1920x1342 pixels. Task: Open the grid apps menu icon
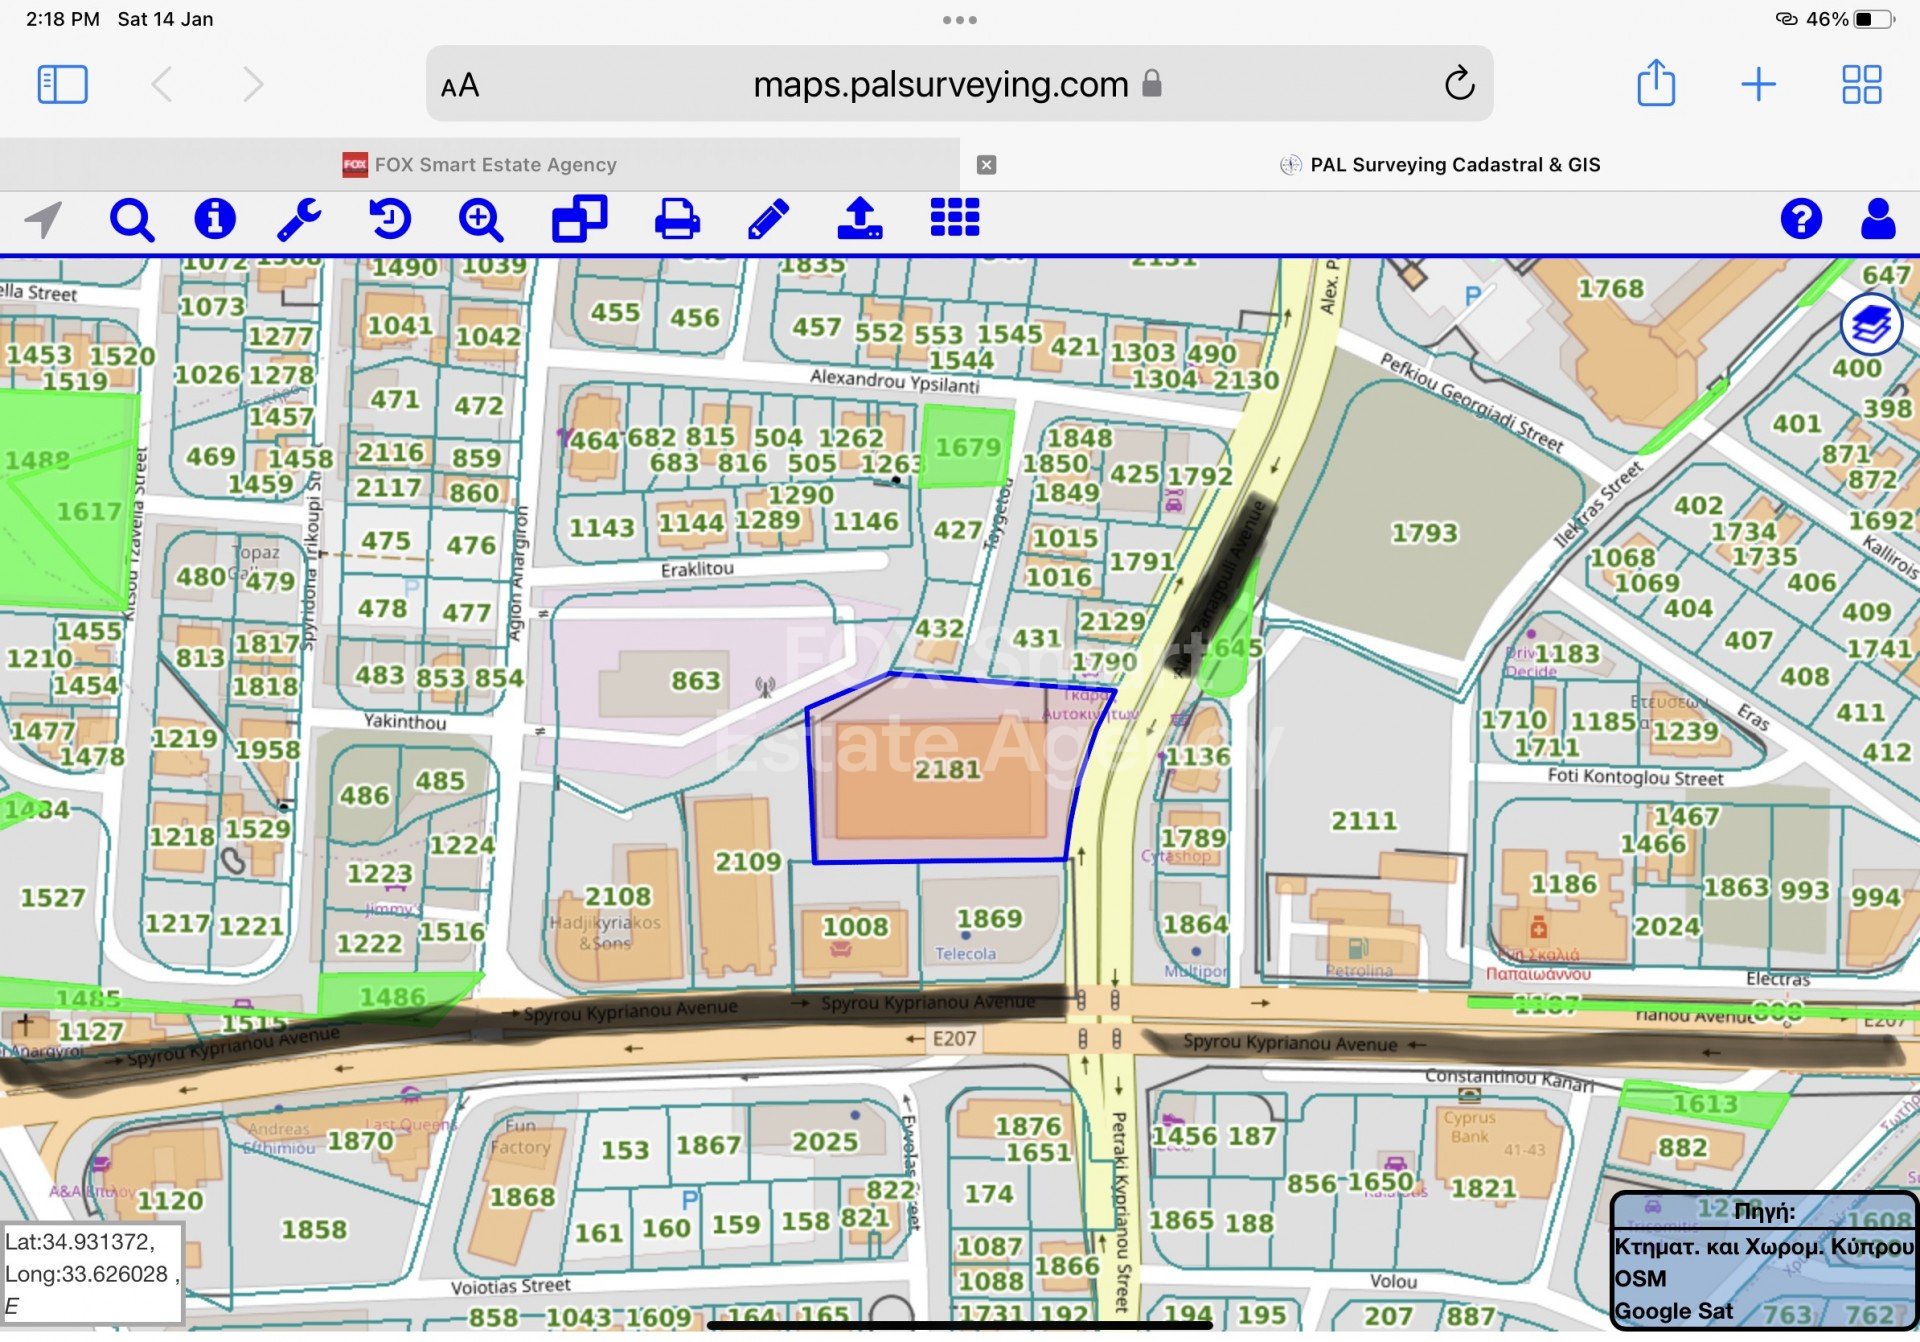(x=954, y=218)
